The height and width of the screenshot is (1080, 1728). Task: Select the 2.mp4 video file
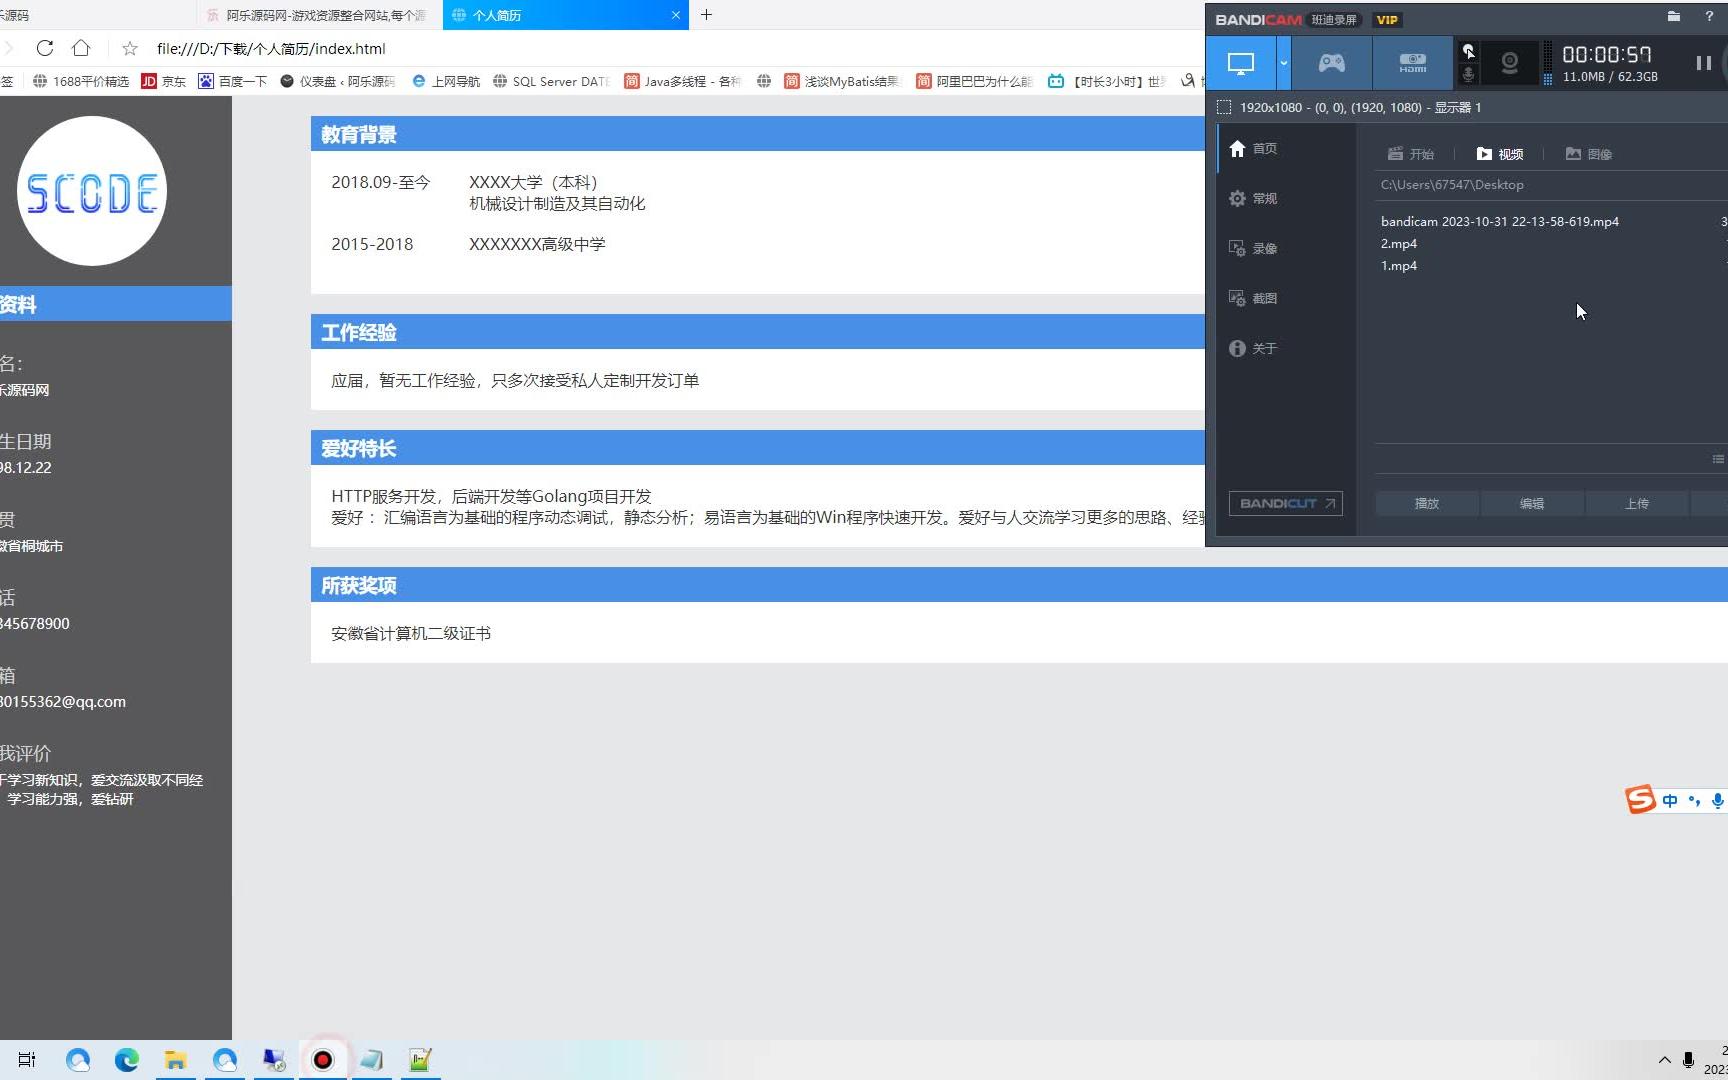click(x=1399, y=244)
